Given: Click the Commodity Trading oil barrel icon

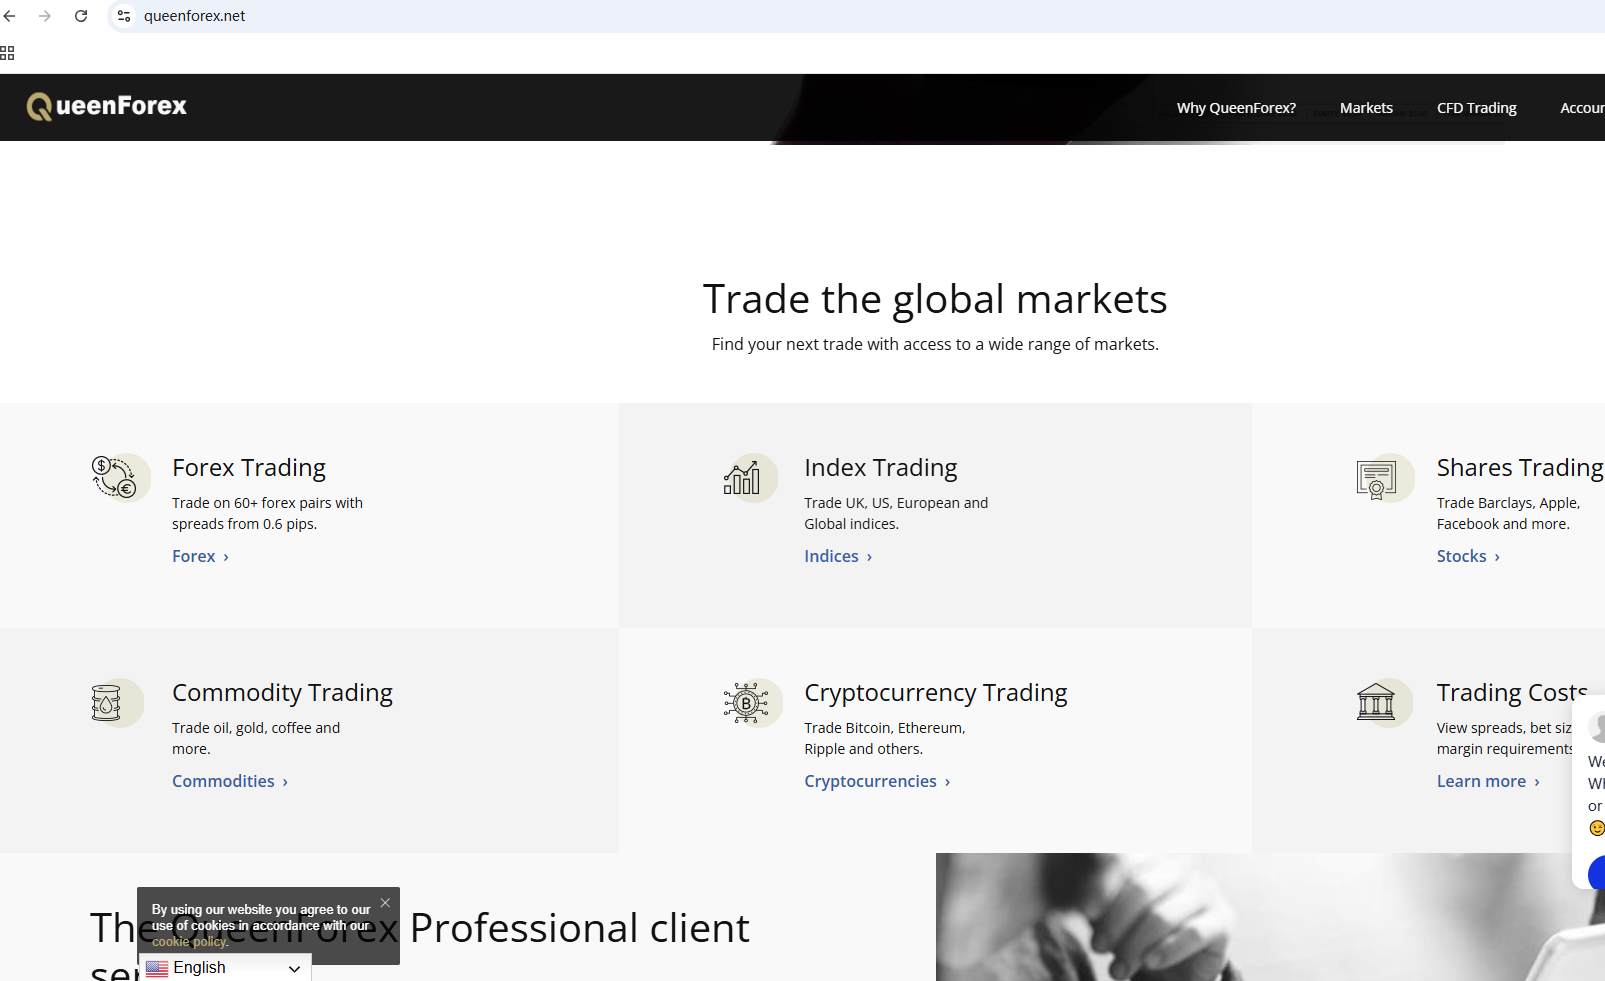Looking at the screenshot, I should click(x=106, y=703).
